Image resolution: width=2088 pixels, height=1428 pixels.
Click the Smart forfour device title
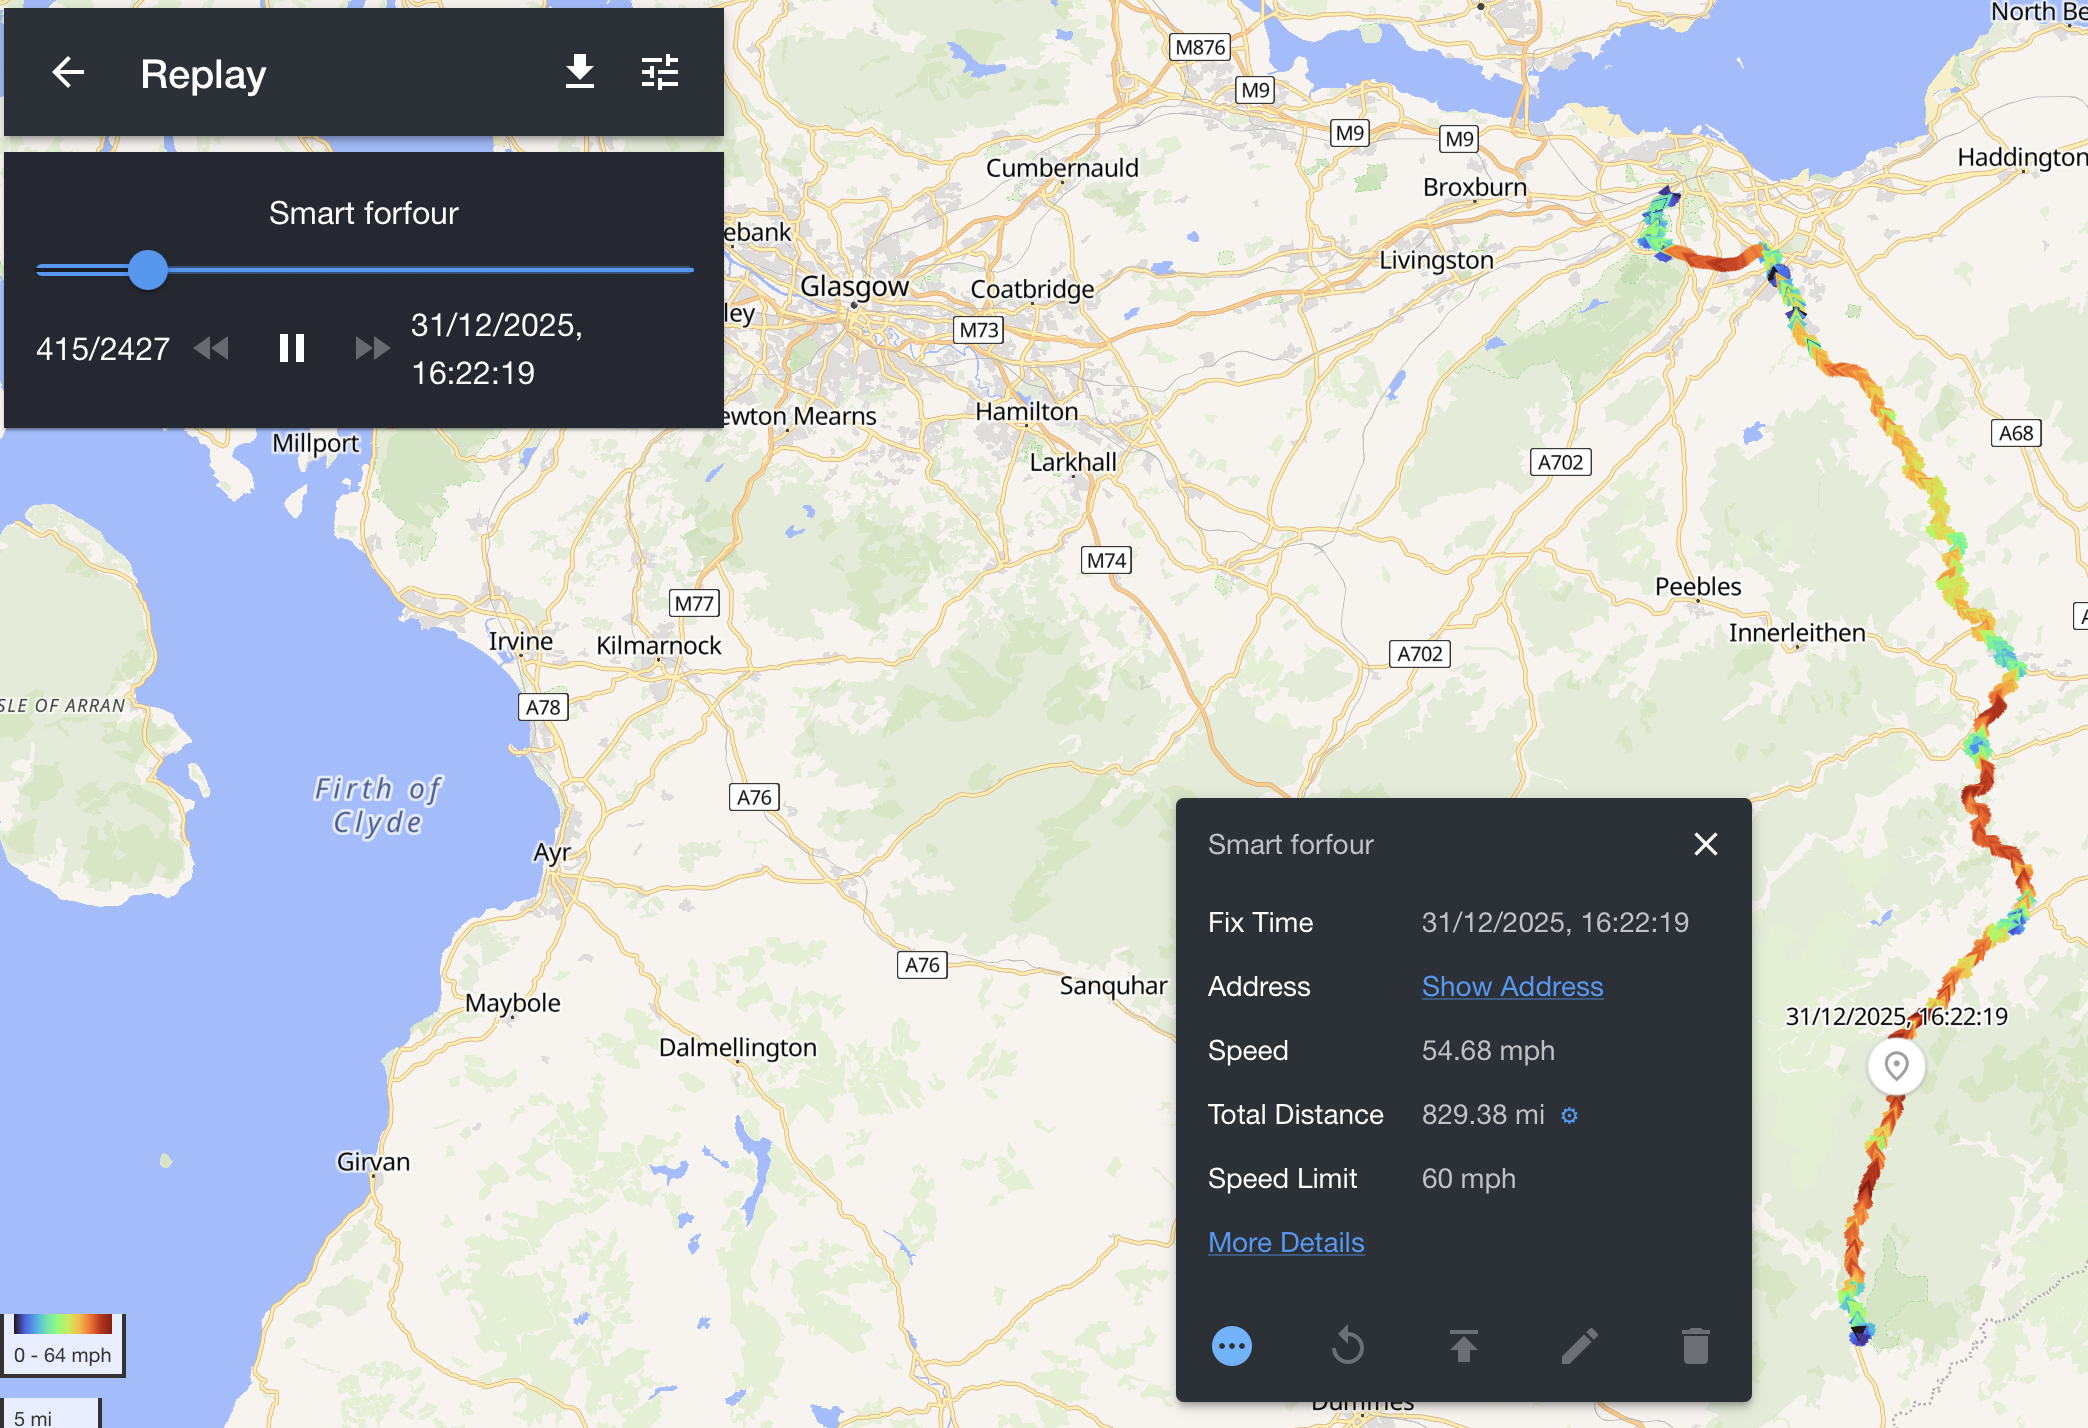(363, 213)
